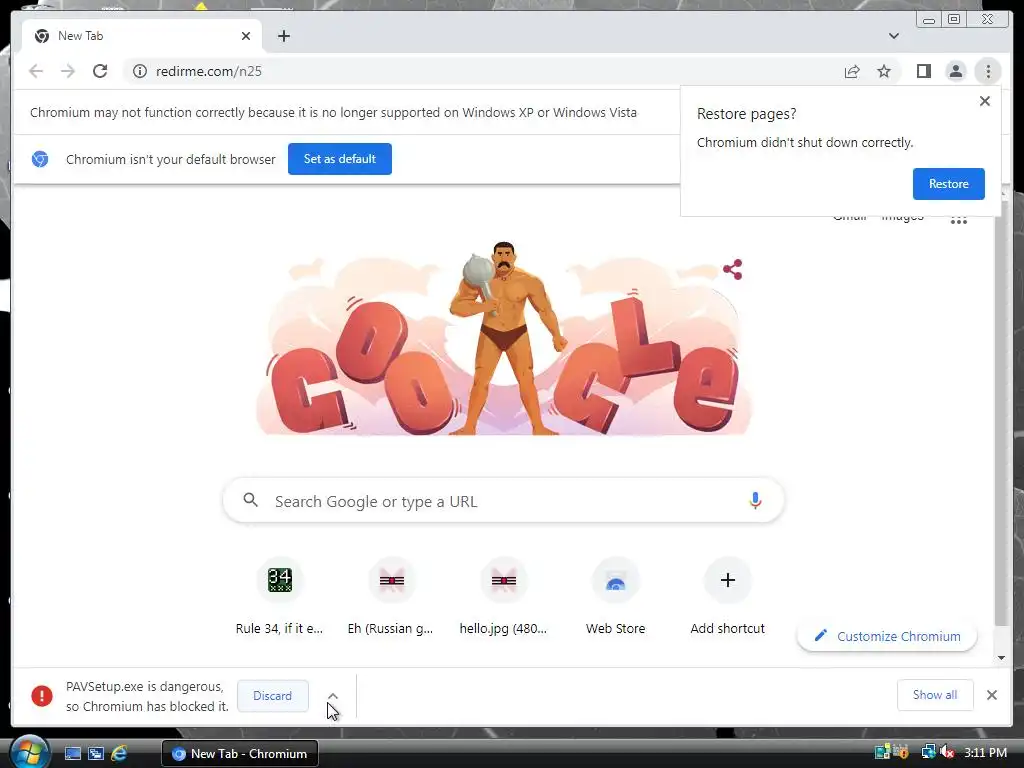Open the side panel icon
The image size is (1024, 768).
pyautogui.click(x=923, y=71)
